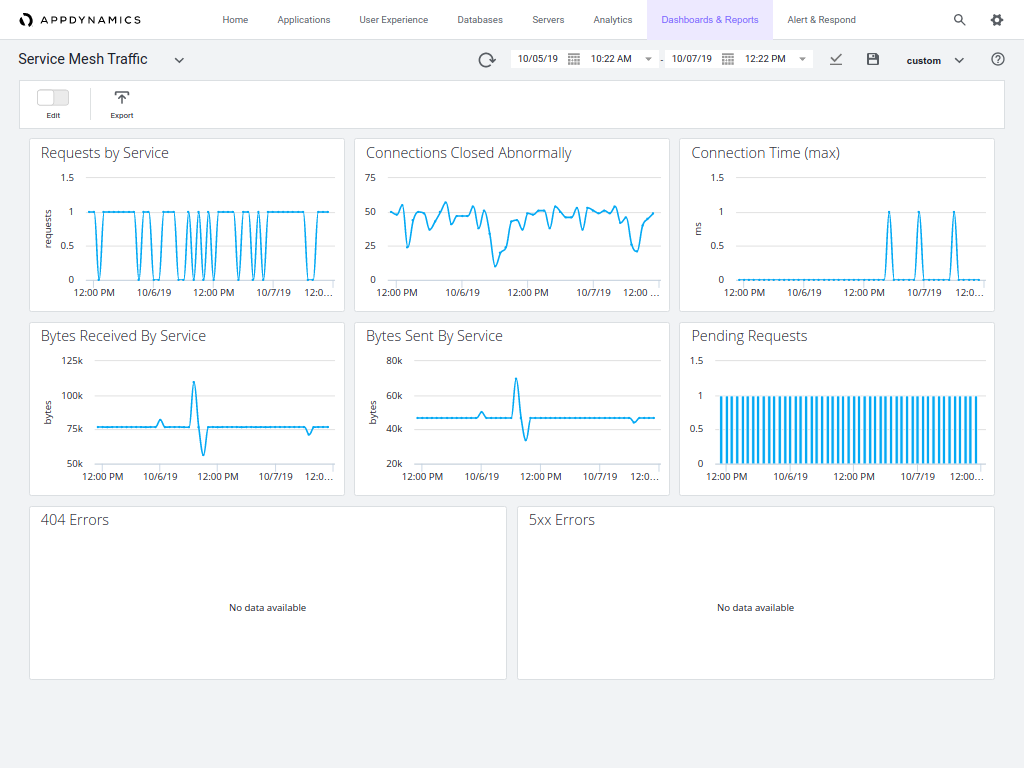The width and height of the screenshot is (1024, 768).
Task: Navigate to the Servers section
Action: pos(548,19)
